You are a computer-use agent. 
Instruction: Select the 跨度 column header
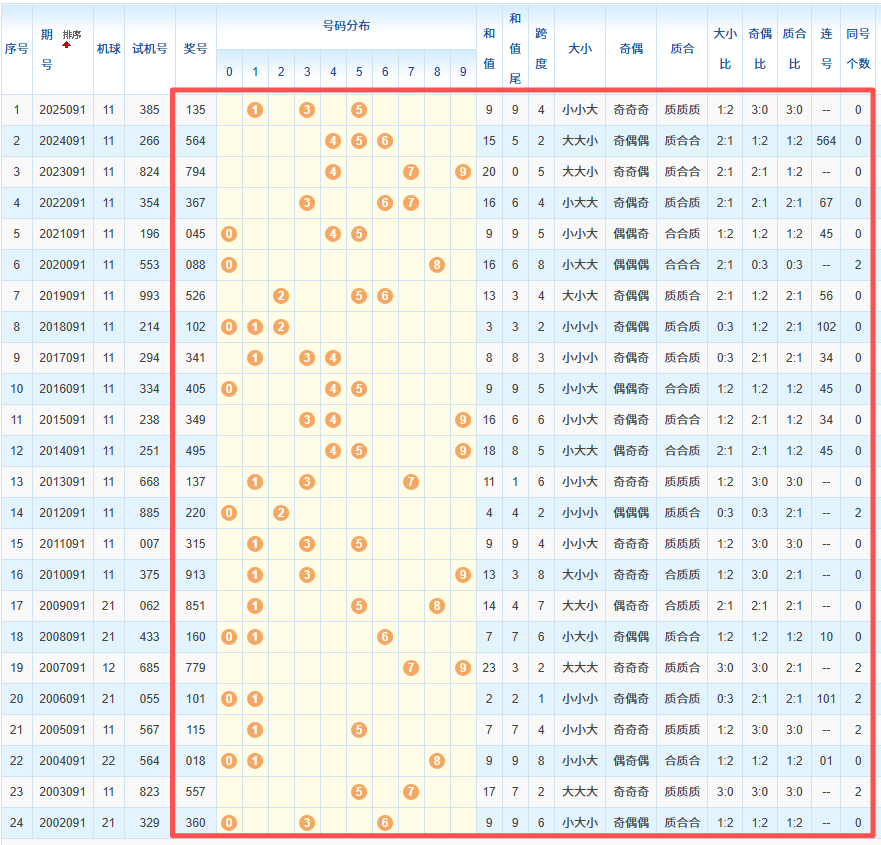coord(541,47)
